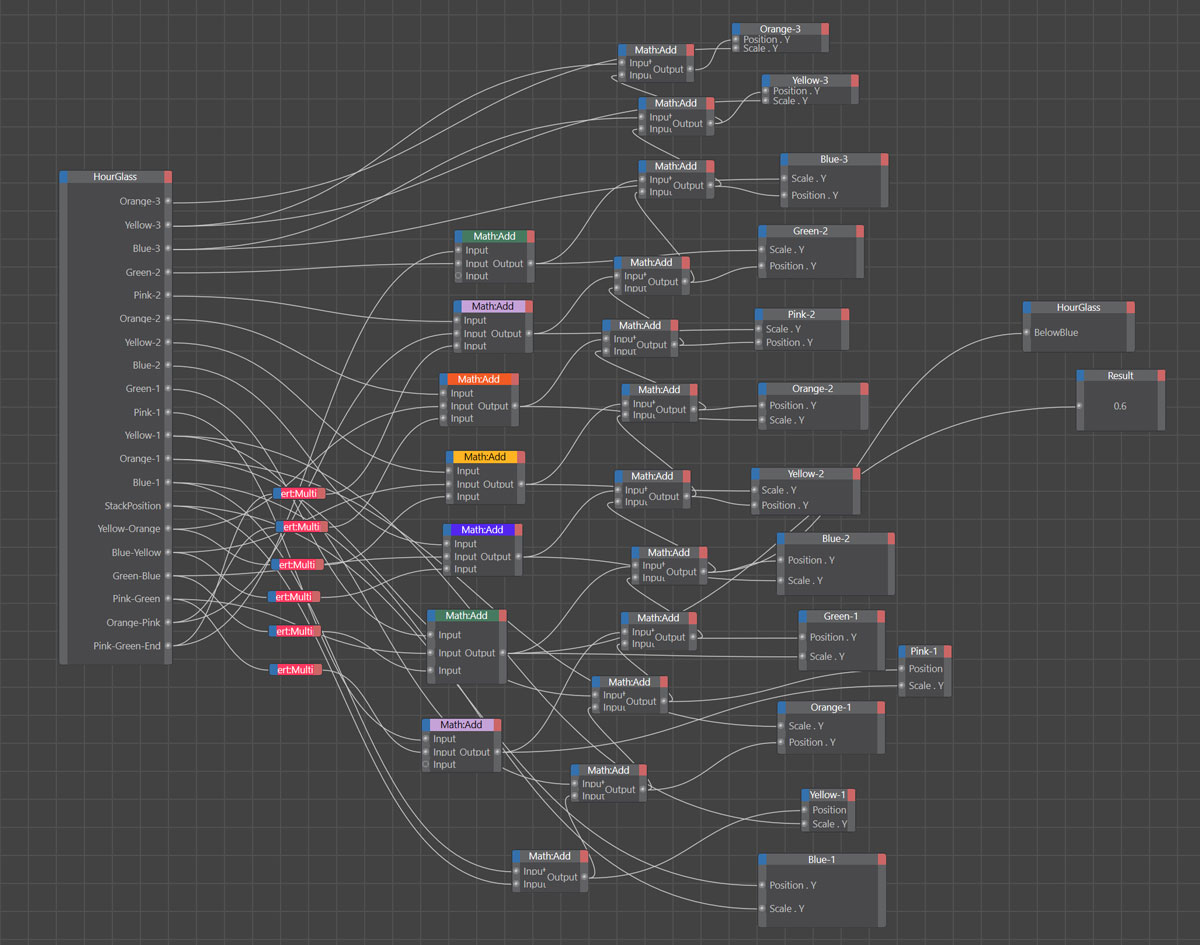Click Position . Y port on Orange-2 node
The image size is (1200, 945).
(x=762, y=406)
